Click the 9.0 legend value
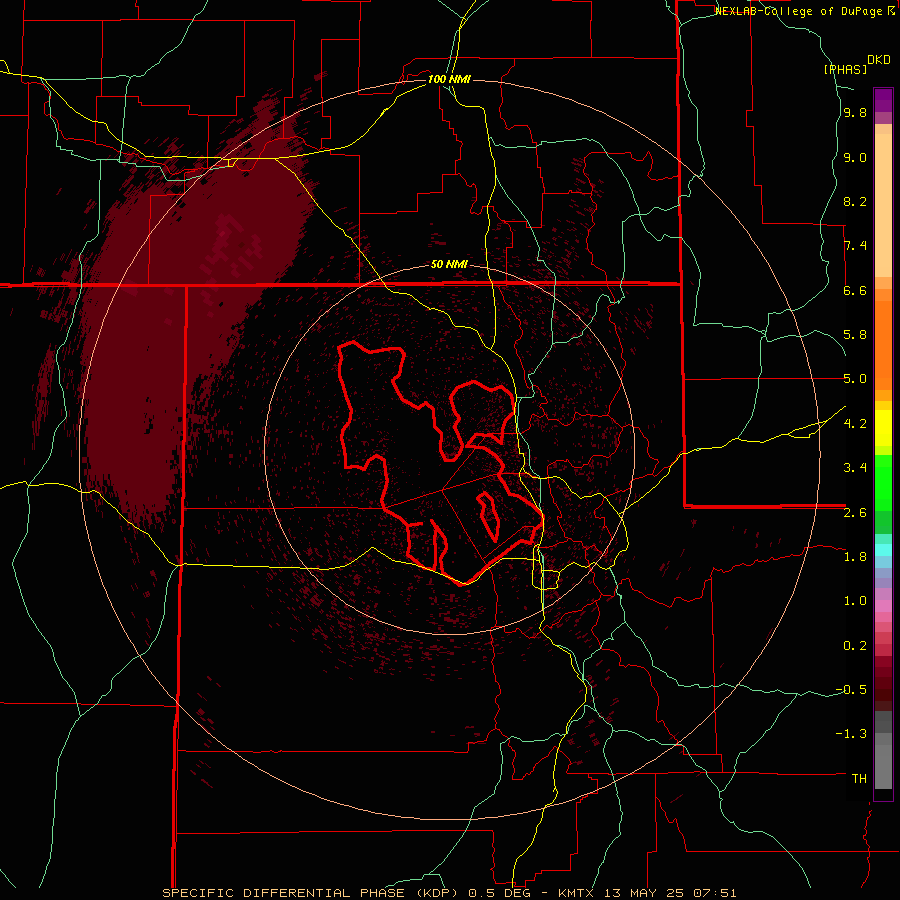Viewport: 900px width, 900px height. tap(855, 158)
